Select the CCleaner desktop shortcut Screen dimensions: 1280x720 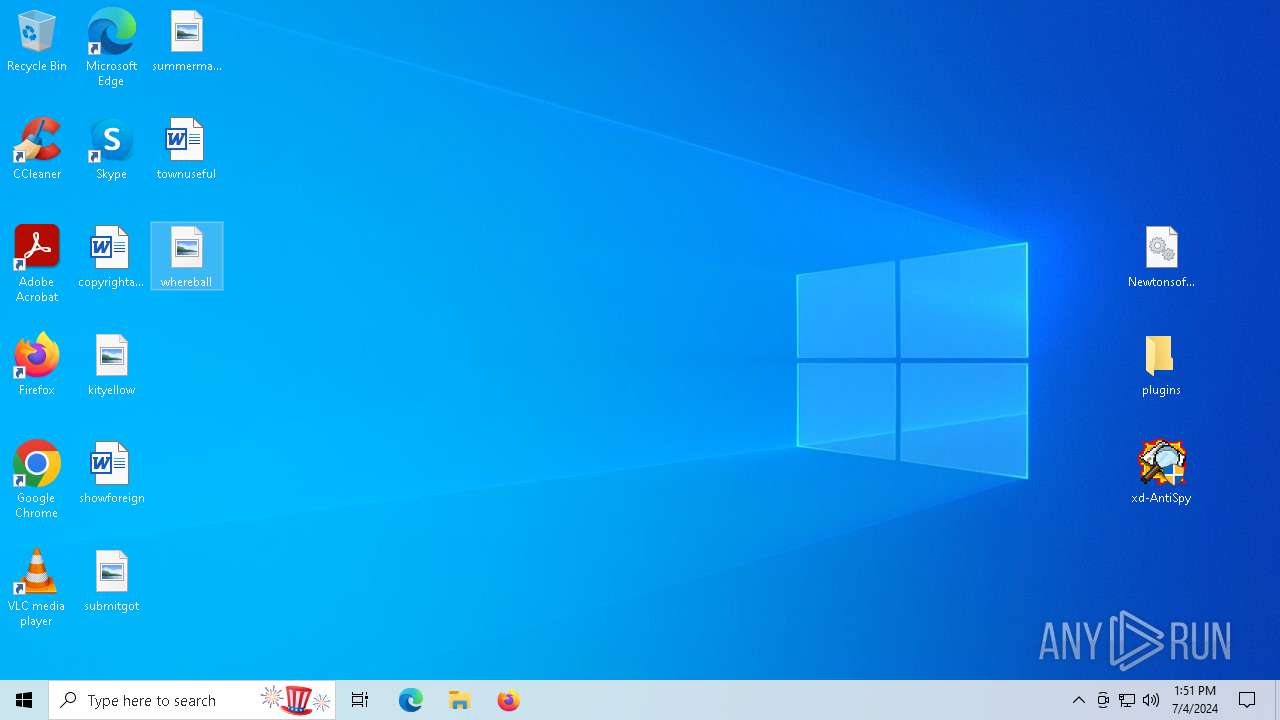coord(37,150)
